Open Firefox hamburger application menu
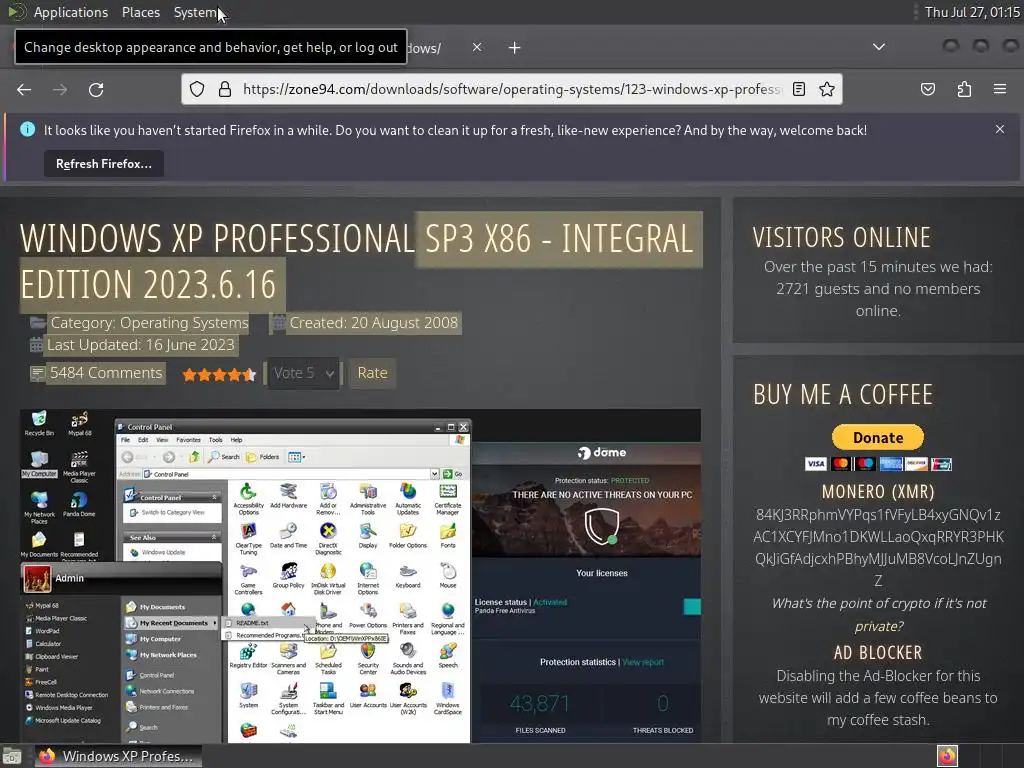This screenshot has height=768, width=1024. (x=1000, y=89)
